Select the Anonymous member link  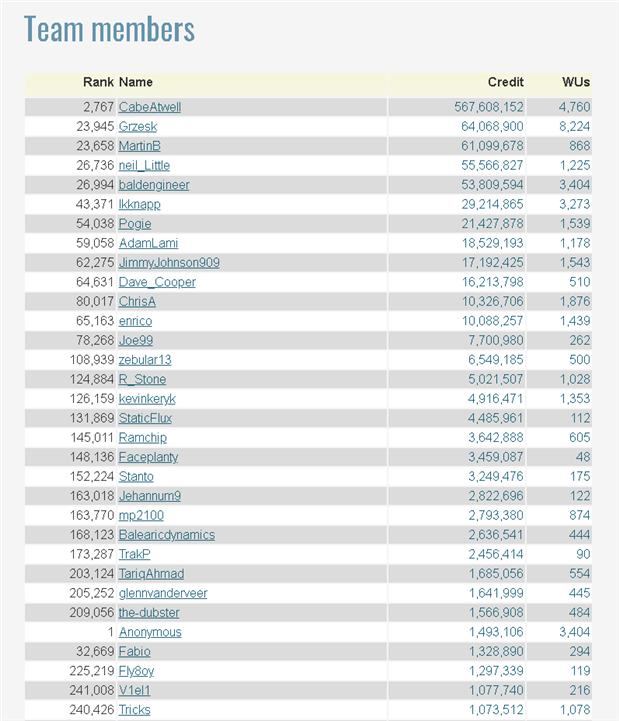point(150,632)
